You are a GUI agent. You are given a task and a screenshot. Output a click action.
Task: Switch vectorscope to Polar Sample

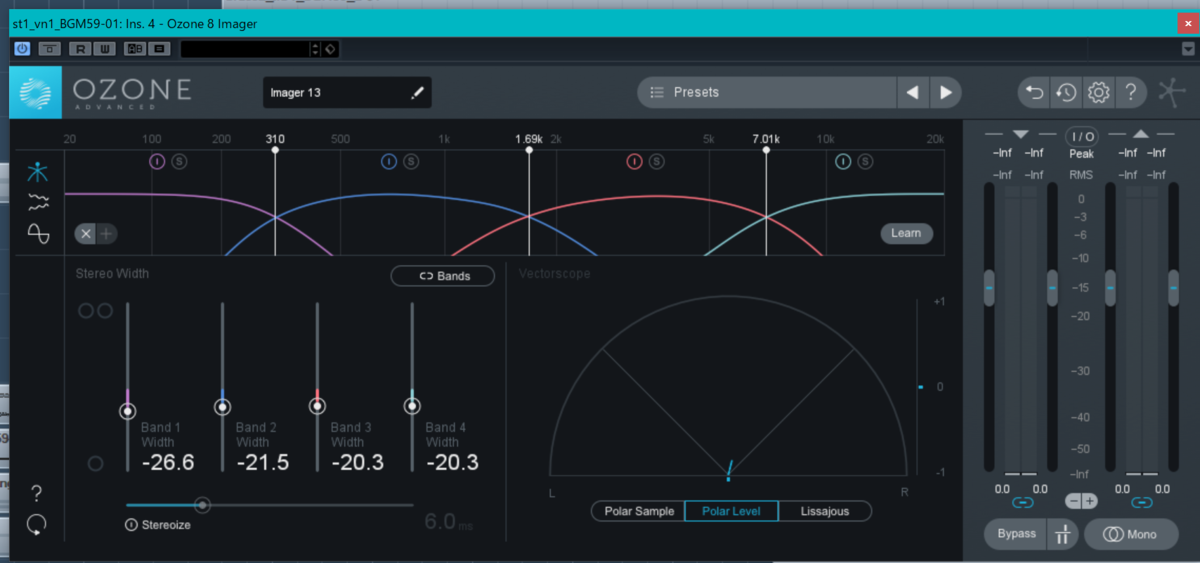pos(638,511)
